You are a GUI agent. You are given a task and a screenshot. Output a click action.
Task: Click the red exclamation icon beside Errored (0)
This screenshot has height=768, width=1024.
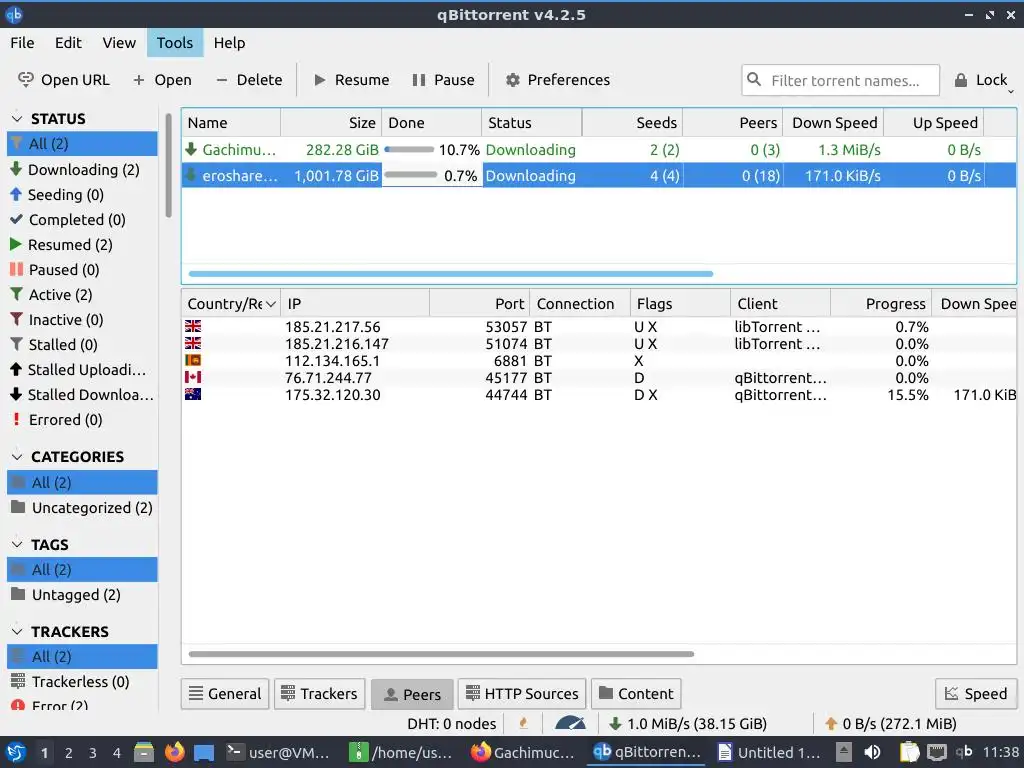(x=16, y=419)
